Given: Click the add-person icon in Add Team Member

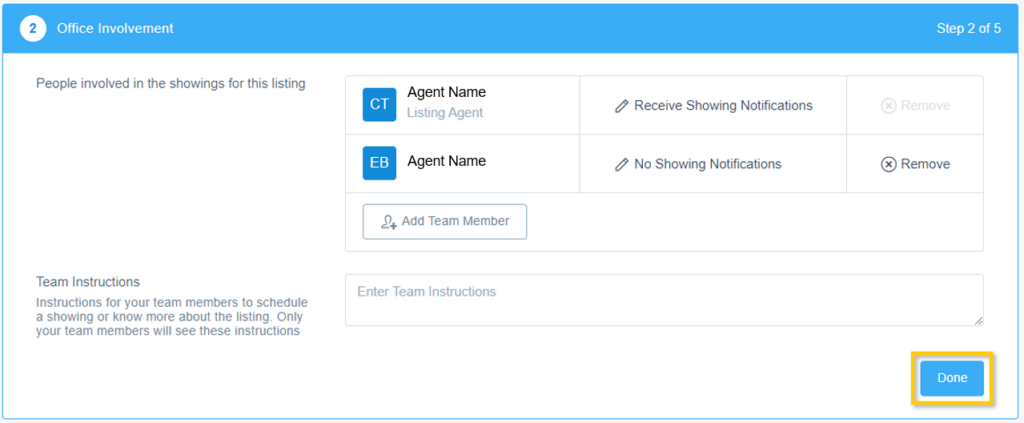Looking at the screenshot, I should [389, 222].
